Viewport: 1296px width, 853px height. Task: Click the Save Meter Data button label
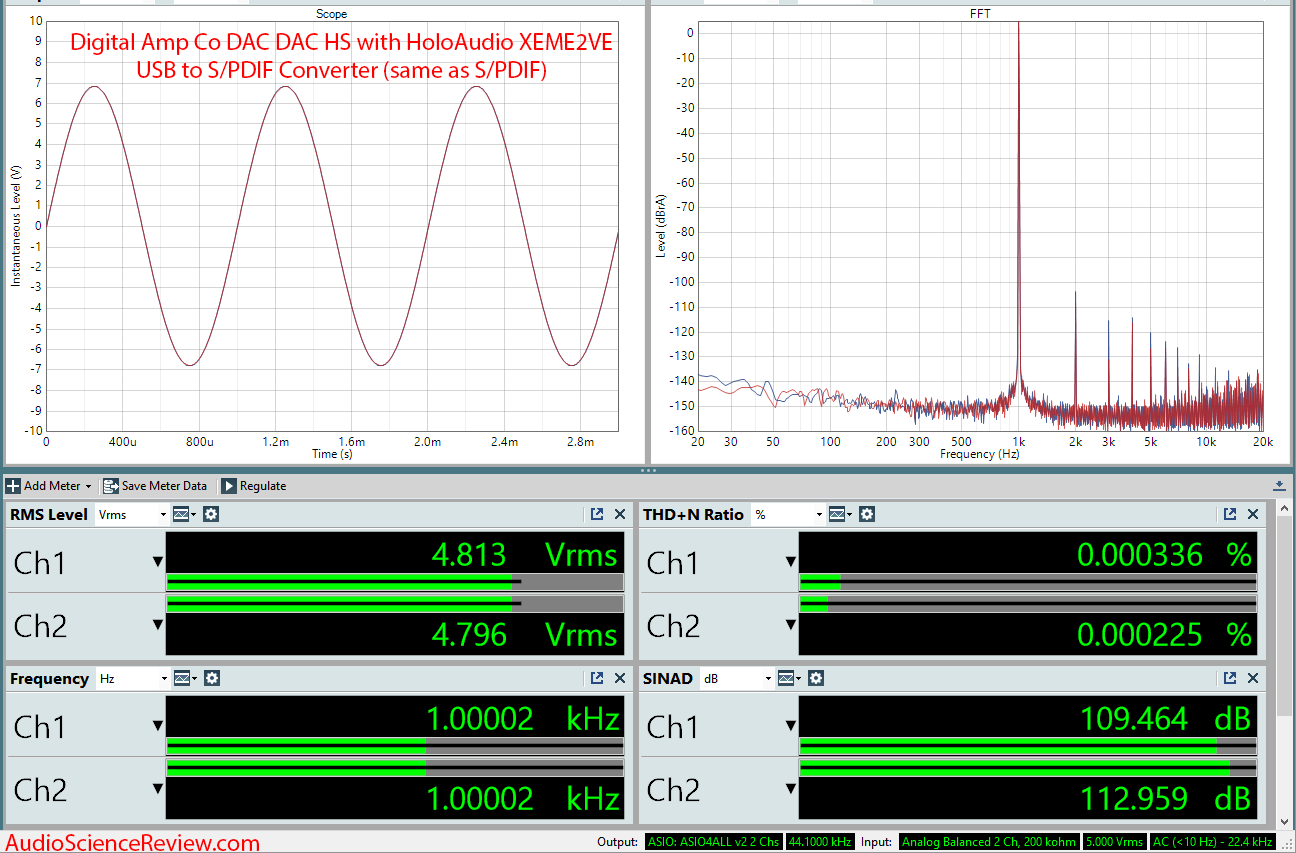point(164,486)
